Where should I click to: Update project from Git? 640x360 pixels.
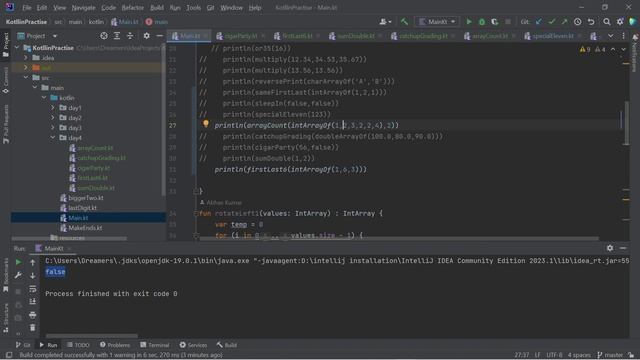click(539, 22)
